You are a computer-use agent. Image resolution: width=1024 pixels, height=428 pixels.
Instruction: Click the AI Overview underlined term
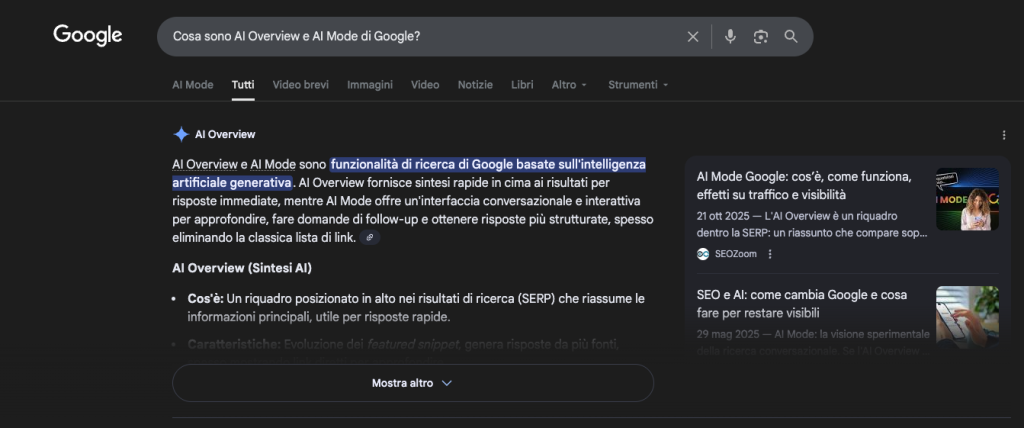(205, 165)
